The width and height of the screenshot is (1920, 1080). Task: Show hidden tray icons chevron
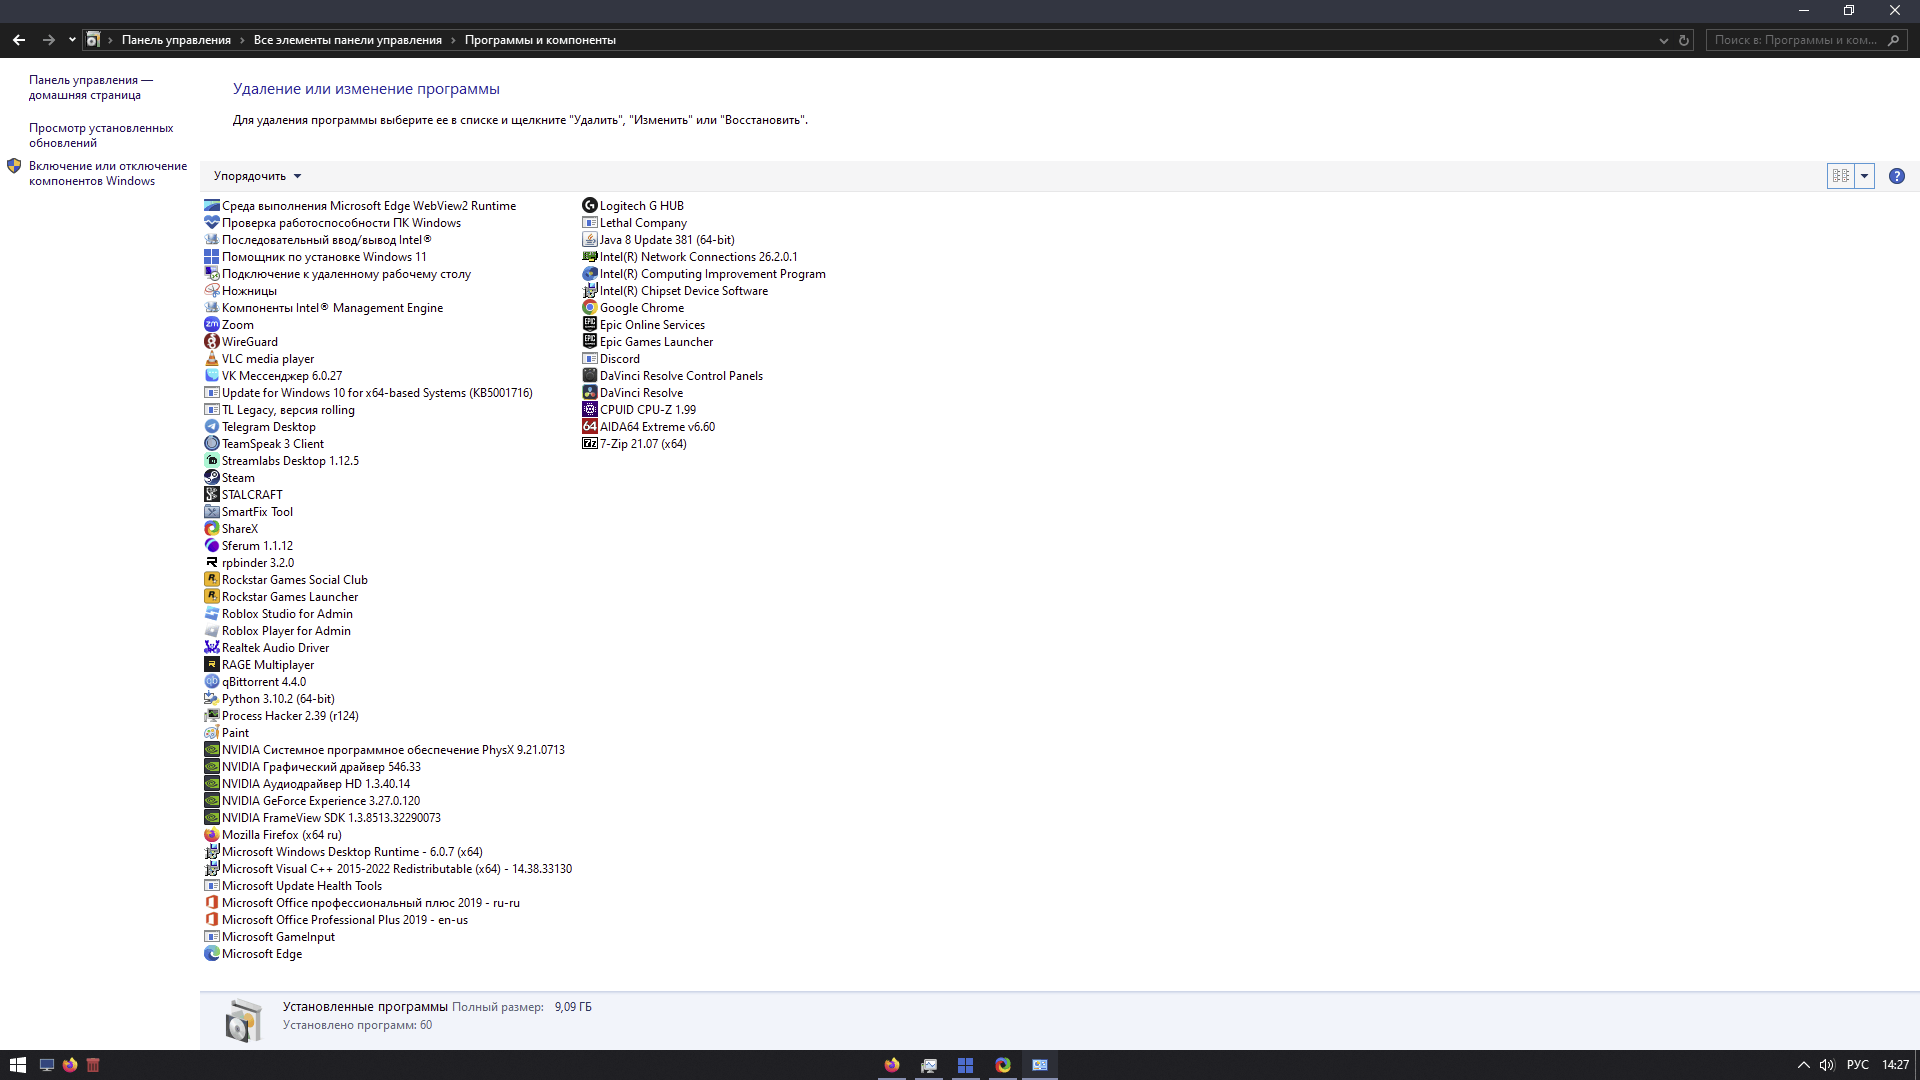point(1803,1065)
